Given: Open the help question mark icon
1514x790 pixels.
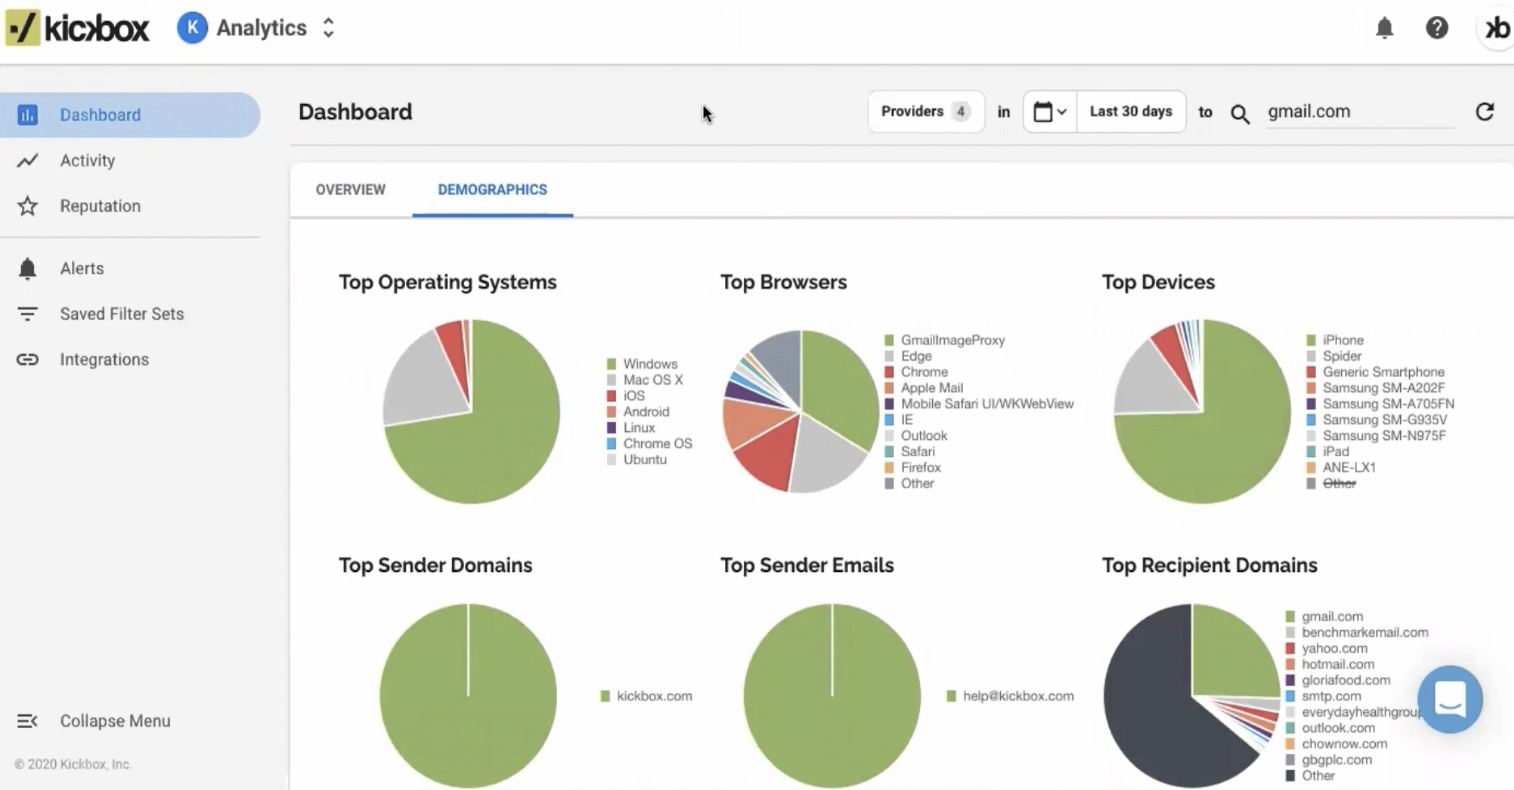Looking at the screenshot, I should pyautogui.click(x=1437, y=28).
